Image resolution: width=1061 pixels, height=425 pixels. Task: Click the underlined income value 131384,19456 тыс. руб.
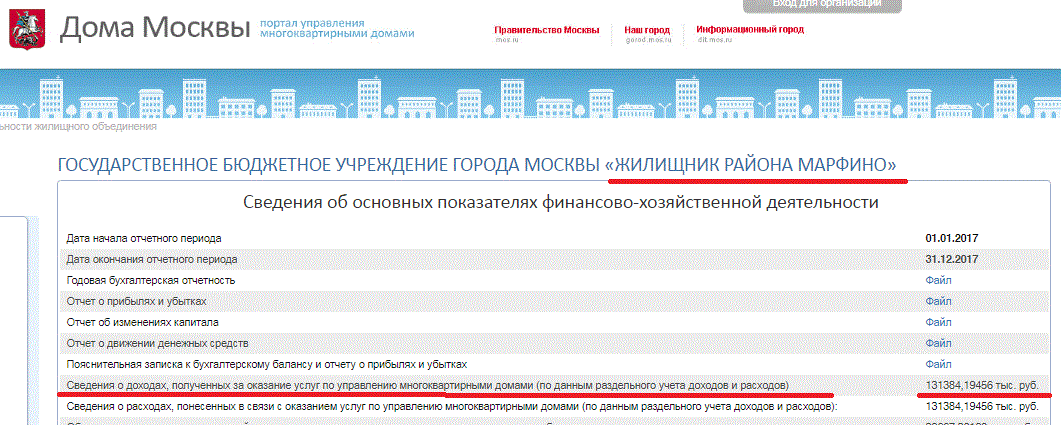point(982,385)
